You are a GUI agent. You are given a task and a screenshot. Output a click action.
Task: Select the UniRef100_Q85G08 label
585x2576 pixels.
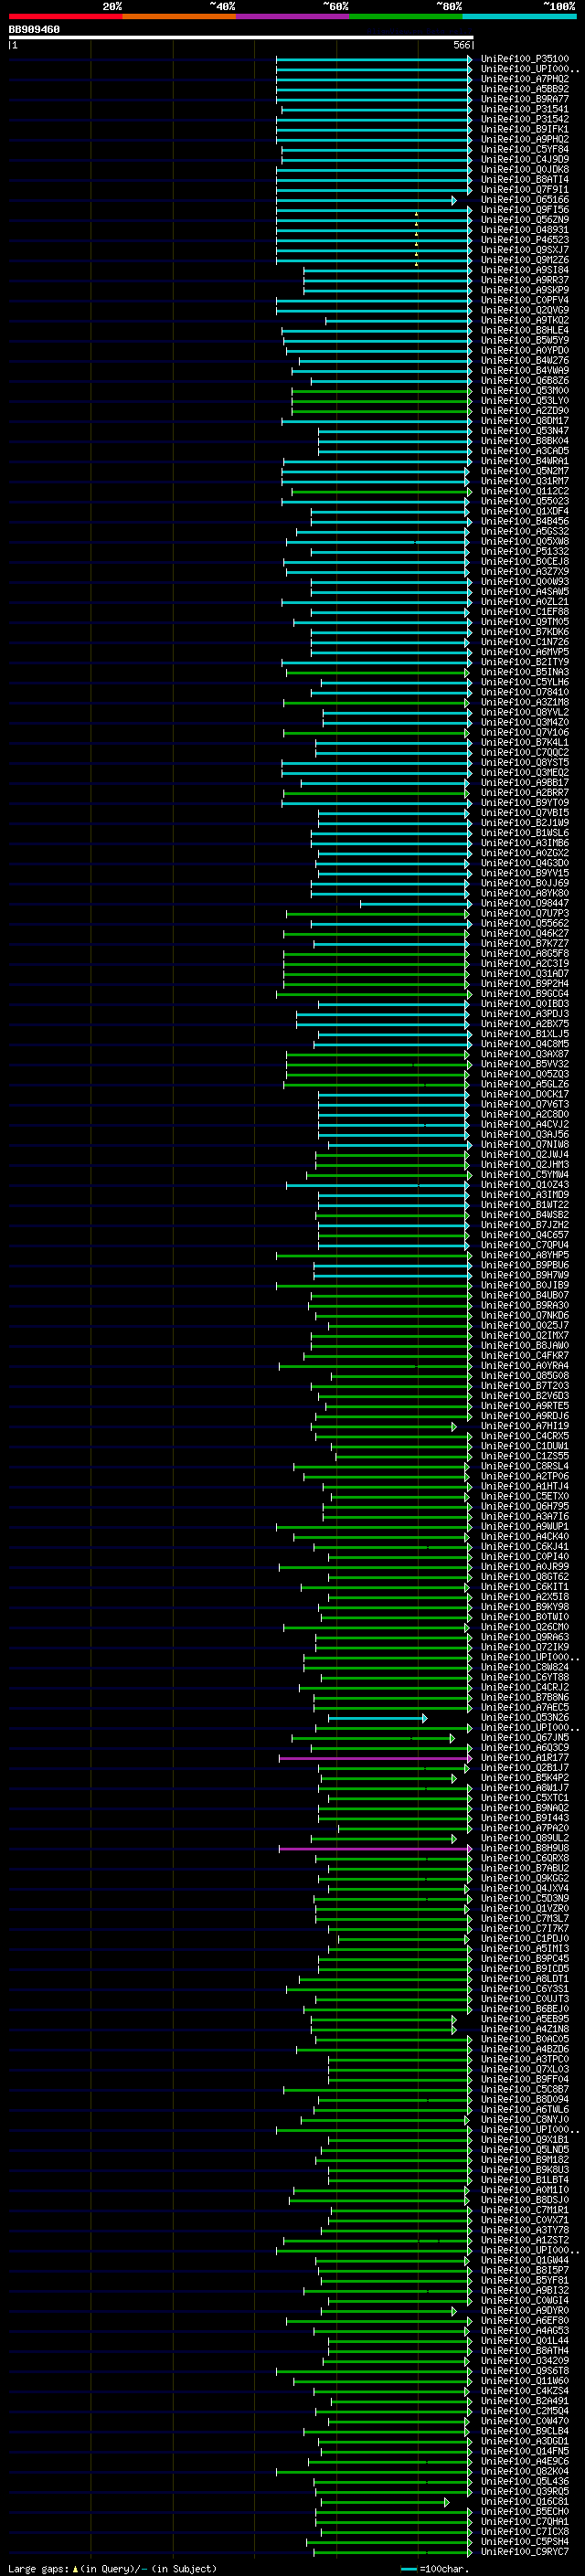pos(524,1376)
